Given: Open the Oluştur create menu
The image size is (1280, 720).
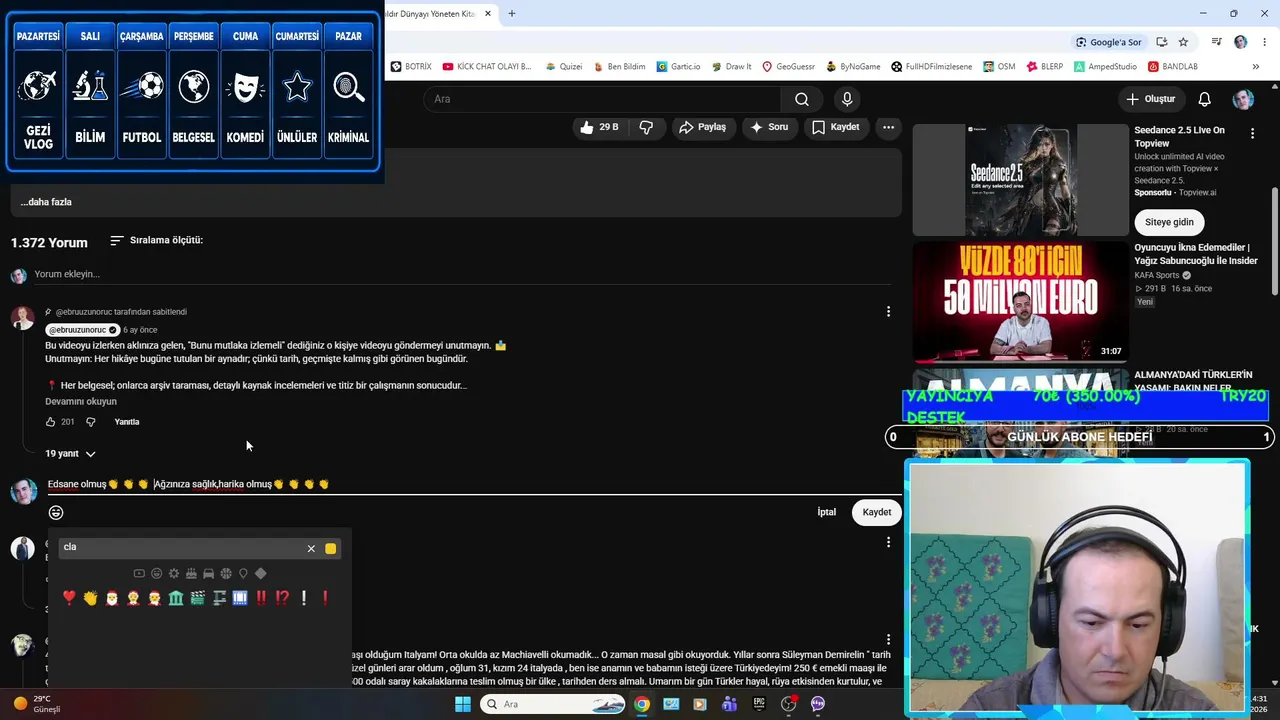Looking at the screenshot, I should coord(1150,99).
